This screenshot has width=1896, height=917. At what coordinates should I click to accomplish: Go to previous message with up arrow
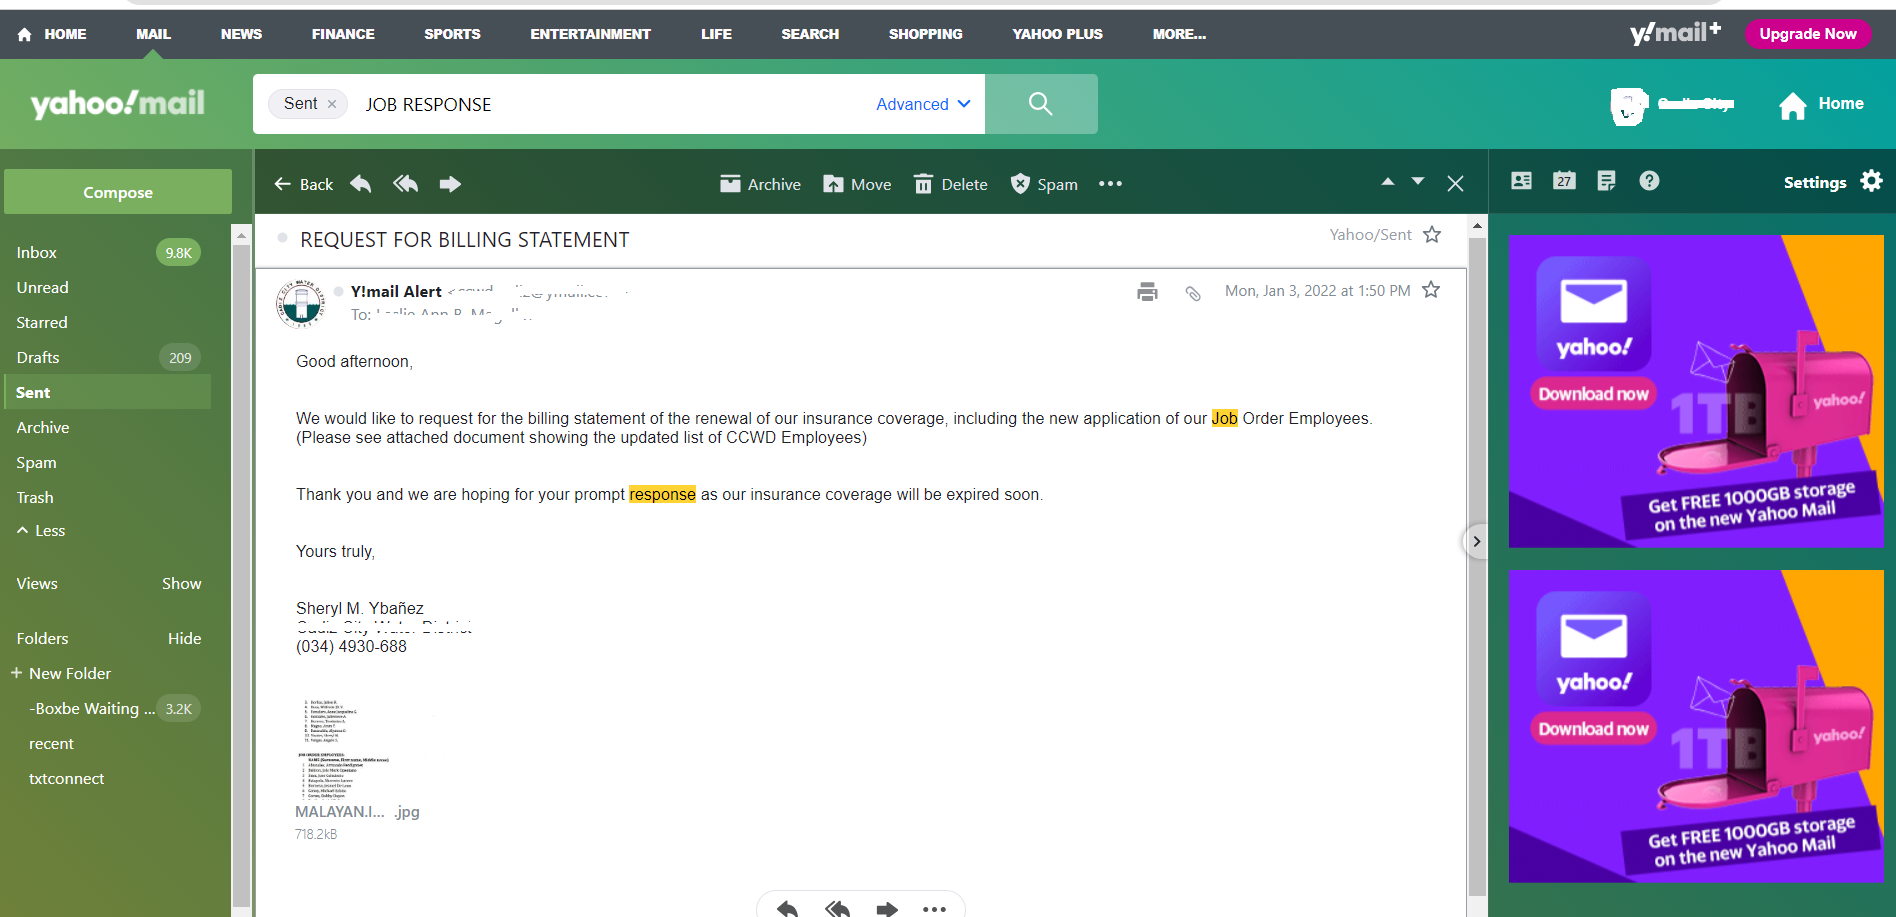point(1388,181)
